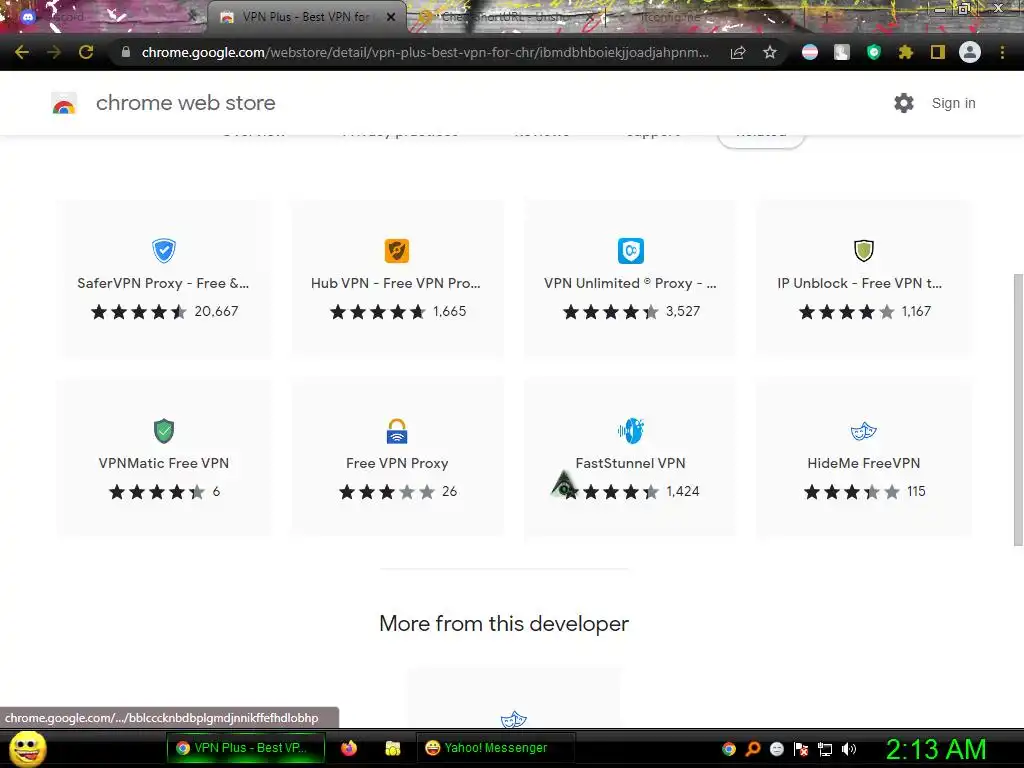
Task: Reload the current Chrome page
Action: 86,52
